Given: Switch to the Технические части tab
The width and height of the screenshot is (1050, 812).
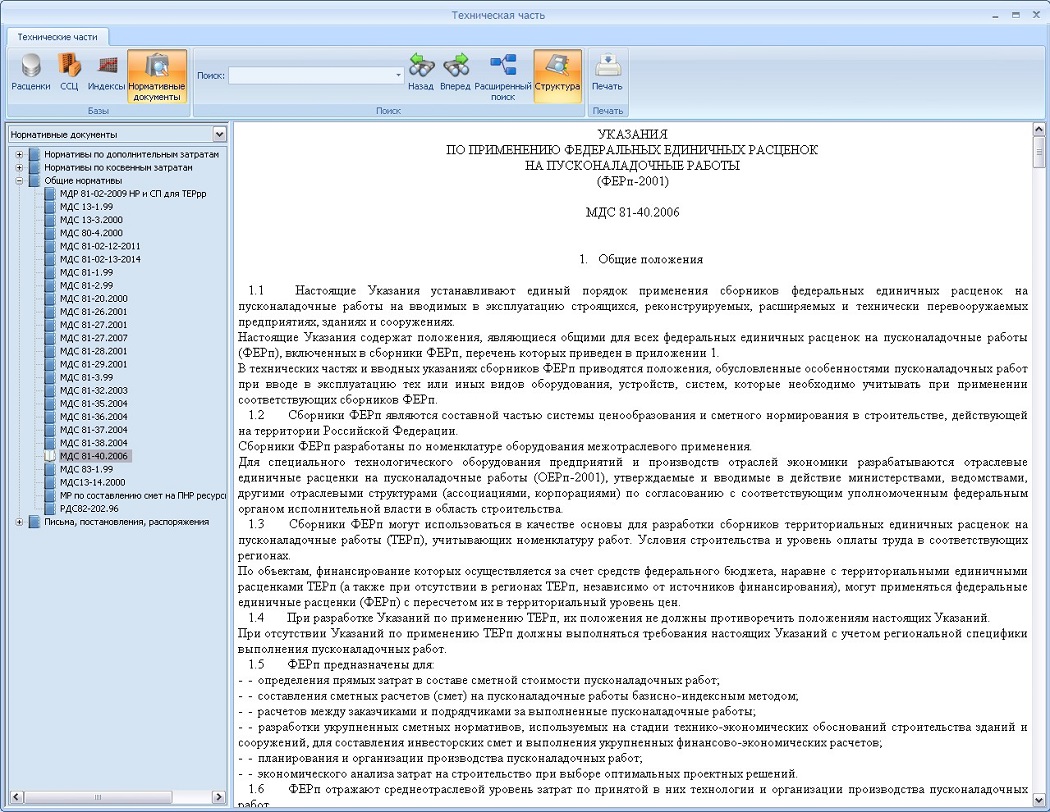Looking at the screenshot, I should point(58,37).
